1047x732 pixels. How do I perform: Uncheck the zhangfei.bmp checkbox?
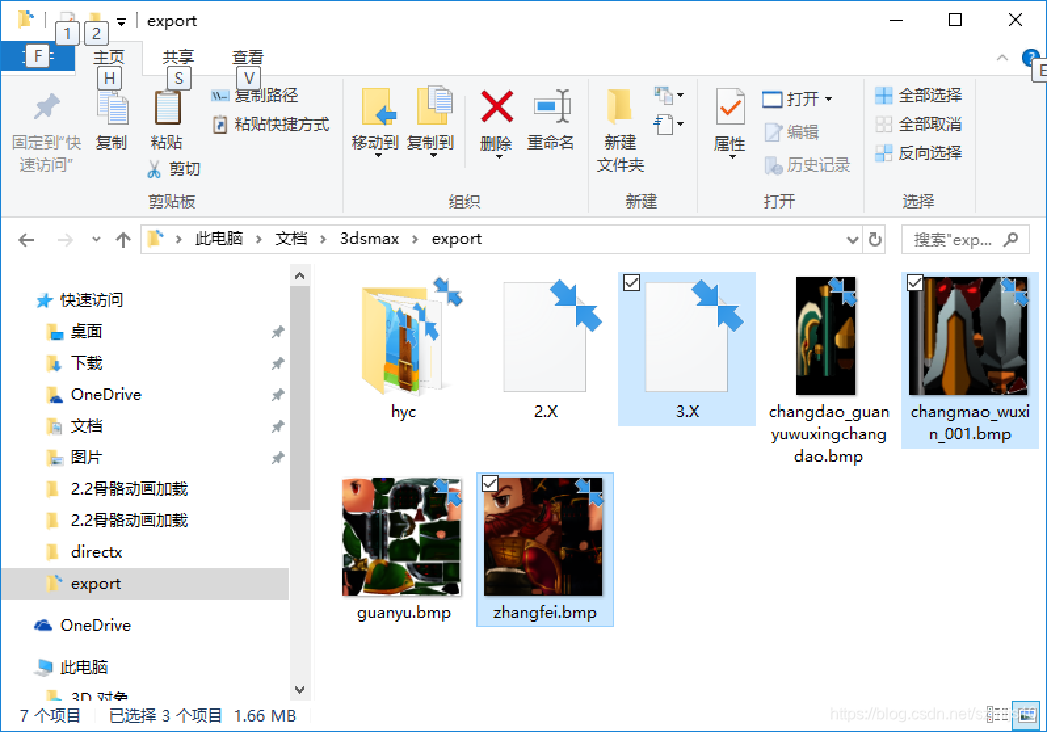click(489, 483)
